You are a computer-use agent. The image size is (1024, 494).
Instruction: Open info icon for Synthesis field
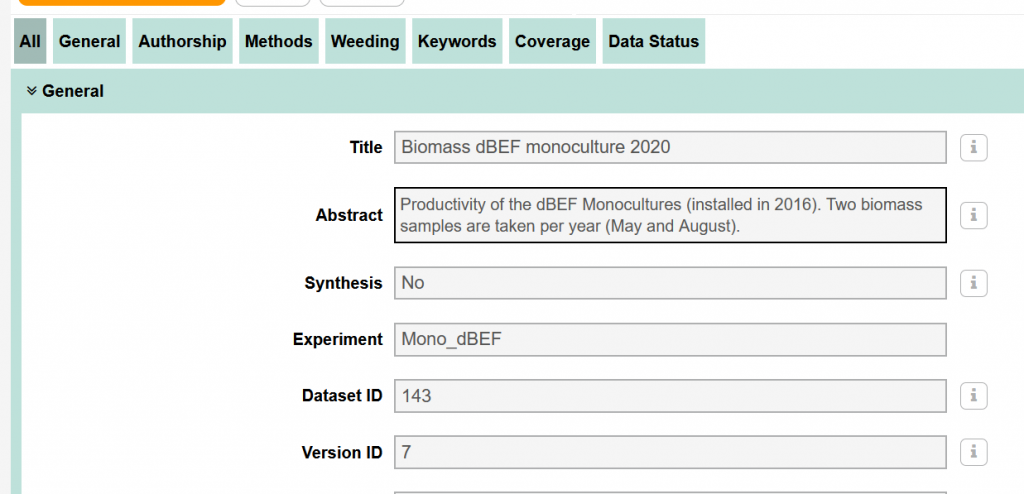point(973,283)
